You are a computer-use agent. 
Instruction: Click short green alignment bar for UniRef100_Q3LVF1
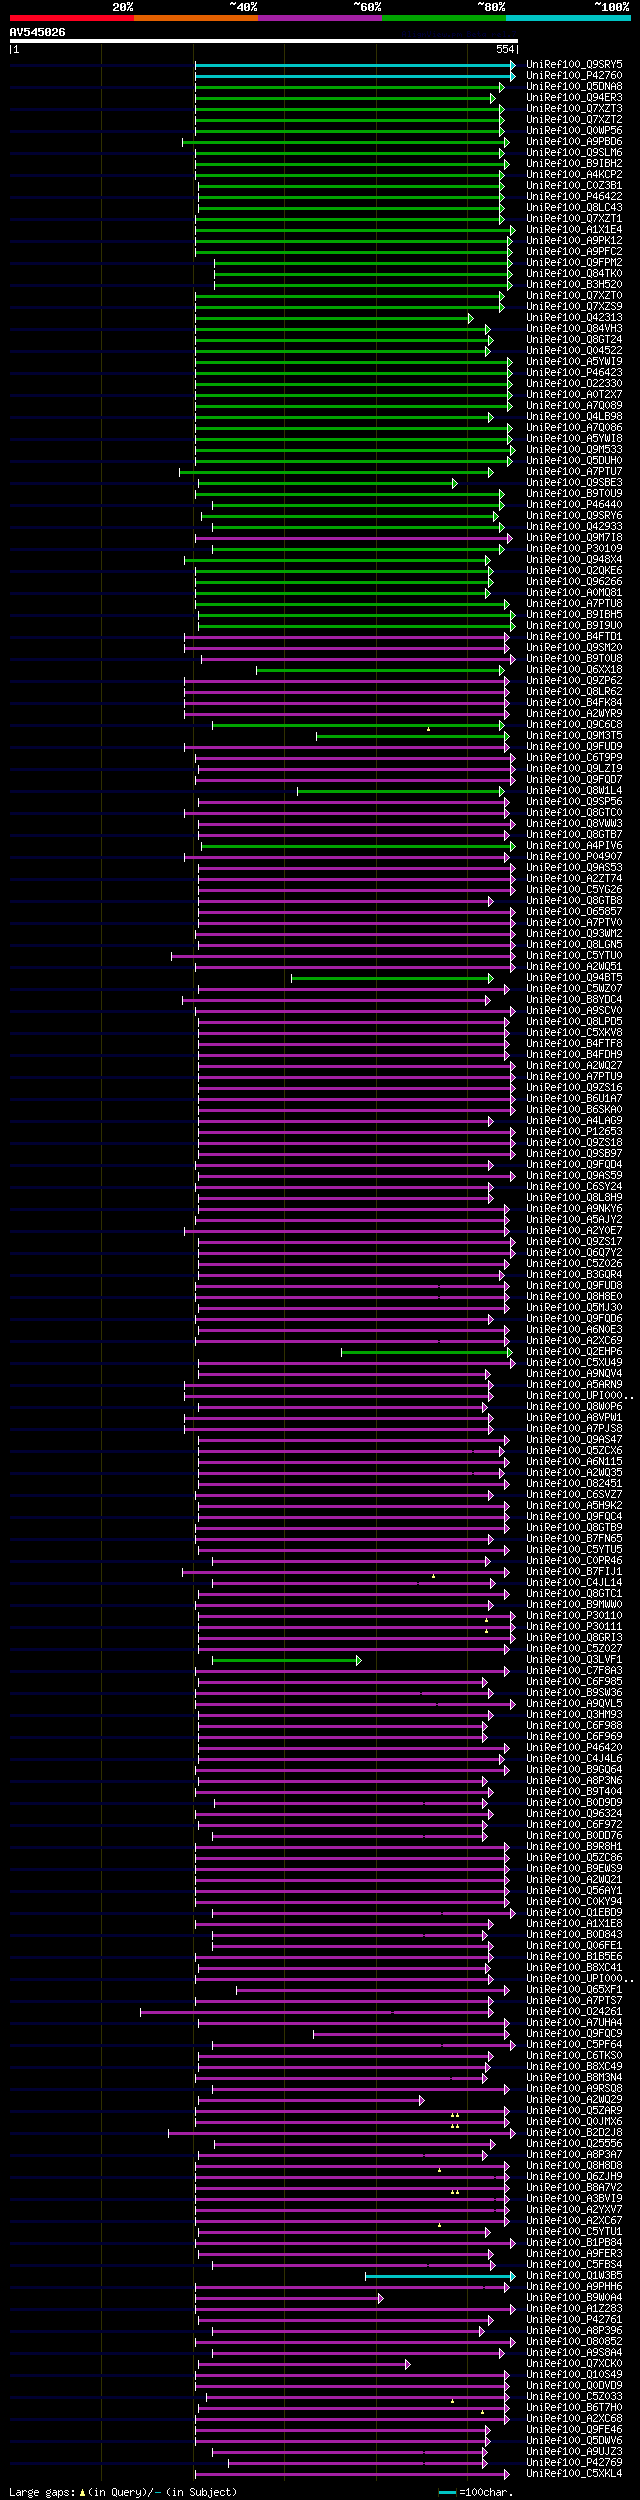[x=286, y=1660]
